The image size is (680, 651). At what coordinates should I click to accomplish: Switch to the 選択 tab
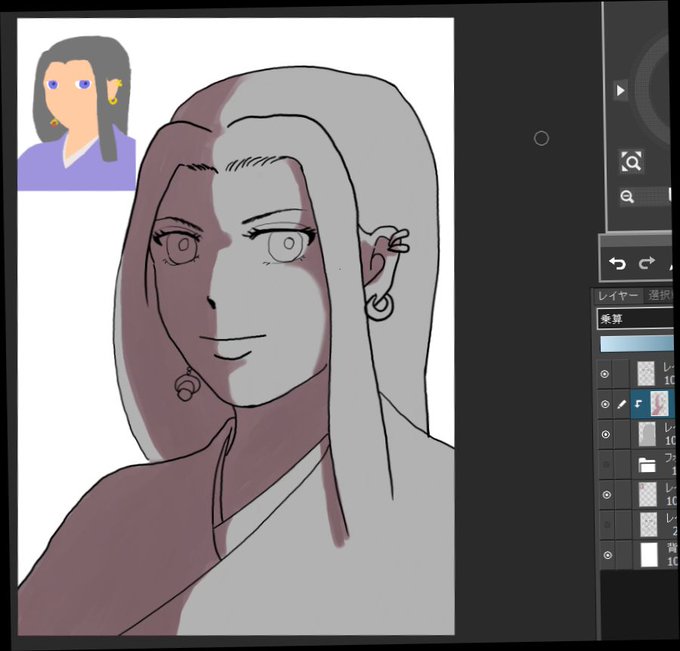[658, 295]
